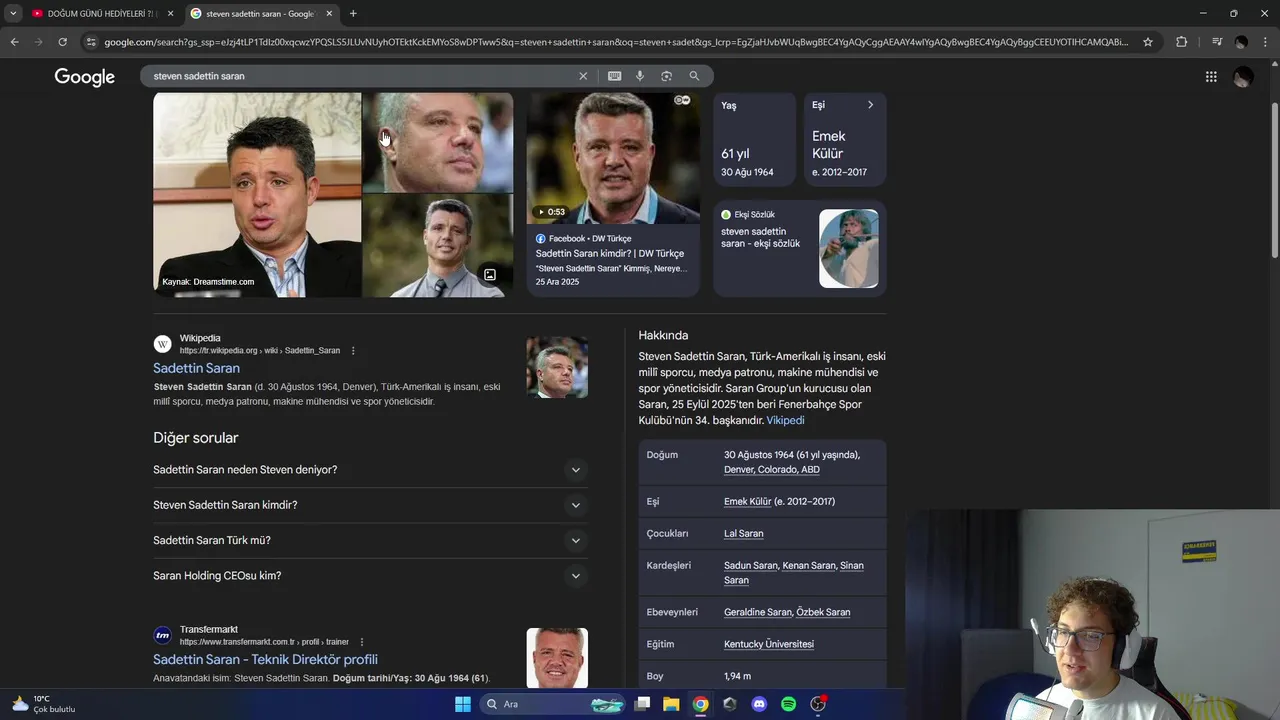
Task: Open Google account avatar on the page
Action: coord(1243,77)
